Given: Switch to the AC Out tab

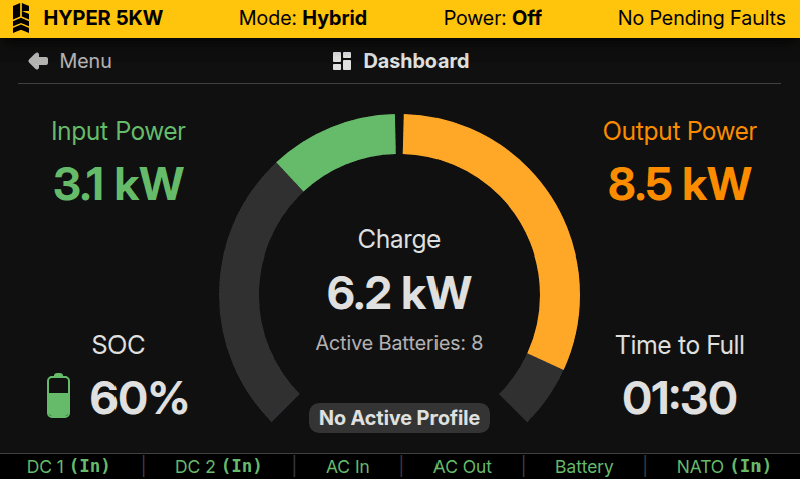Looking at the screenshot, I should point(462,467).
